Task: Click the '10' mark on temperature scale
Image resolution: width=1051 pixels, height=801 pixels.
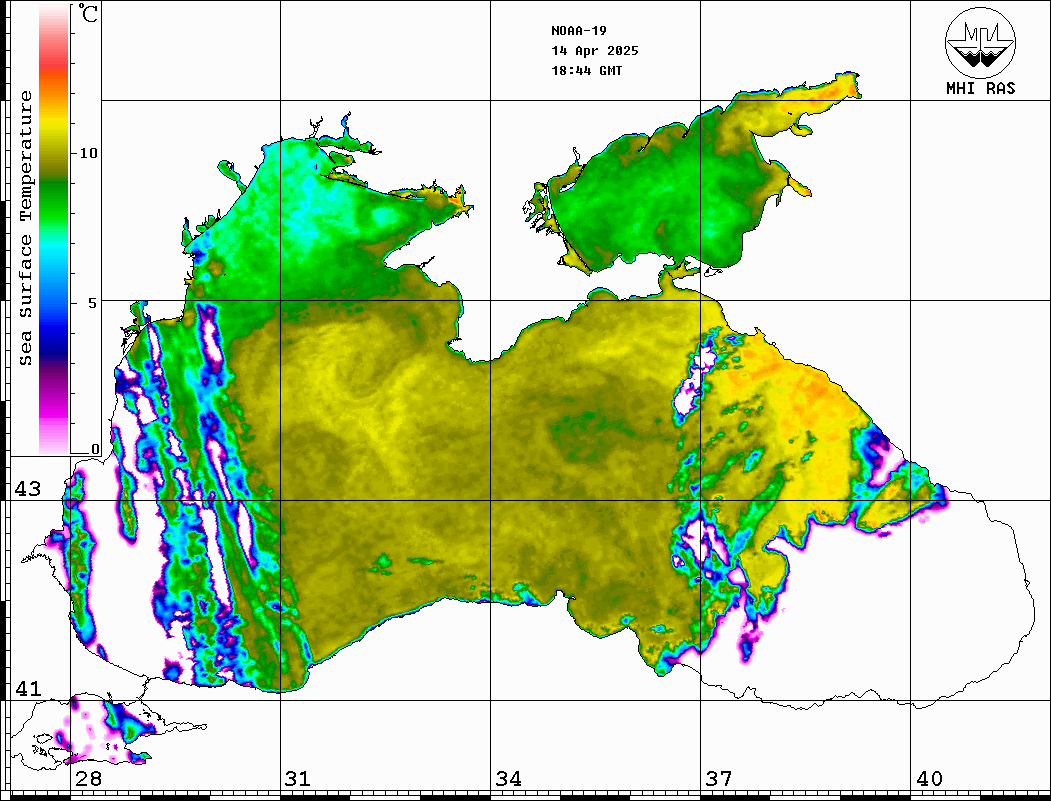Action: click(x=88, y=153)
